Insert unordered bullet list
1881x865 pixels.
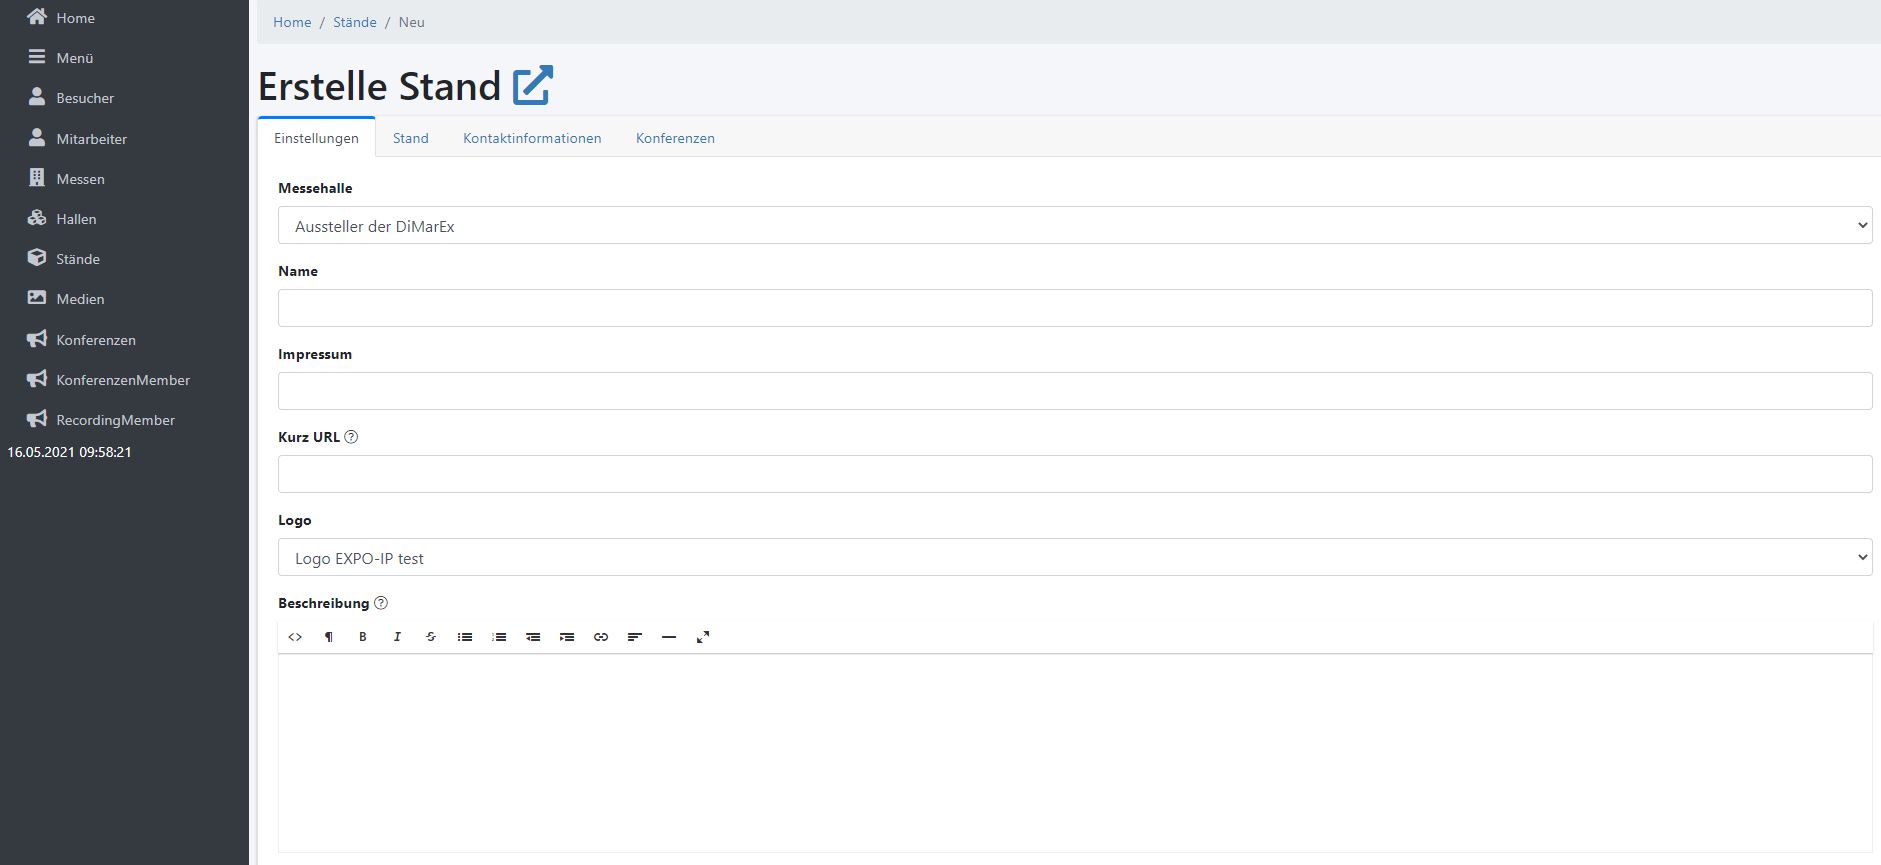(465, 637)
